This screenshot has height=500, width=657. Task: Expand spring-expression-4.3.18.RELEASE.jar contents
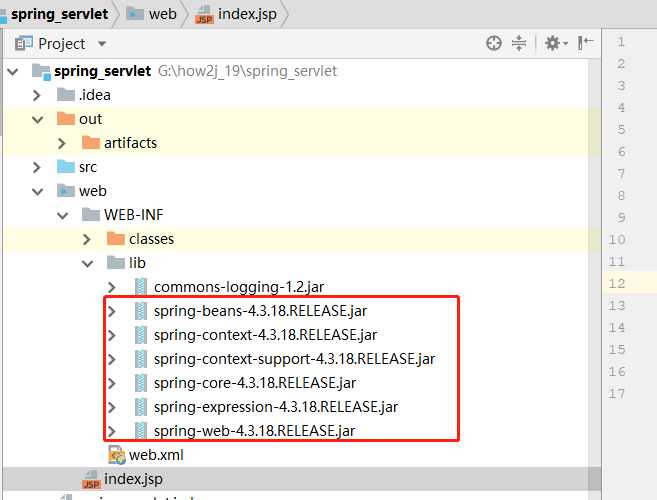tap(112, 407)
